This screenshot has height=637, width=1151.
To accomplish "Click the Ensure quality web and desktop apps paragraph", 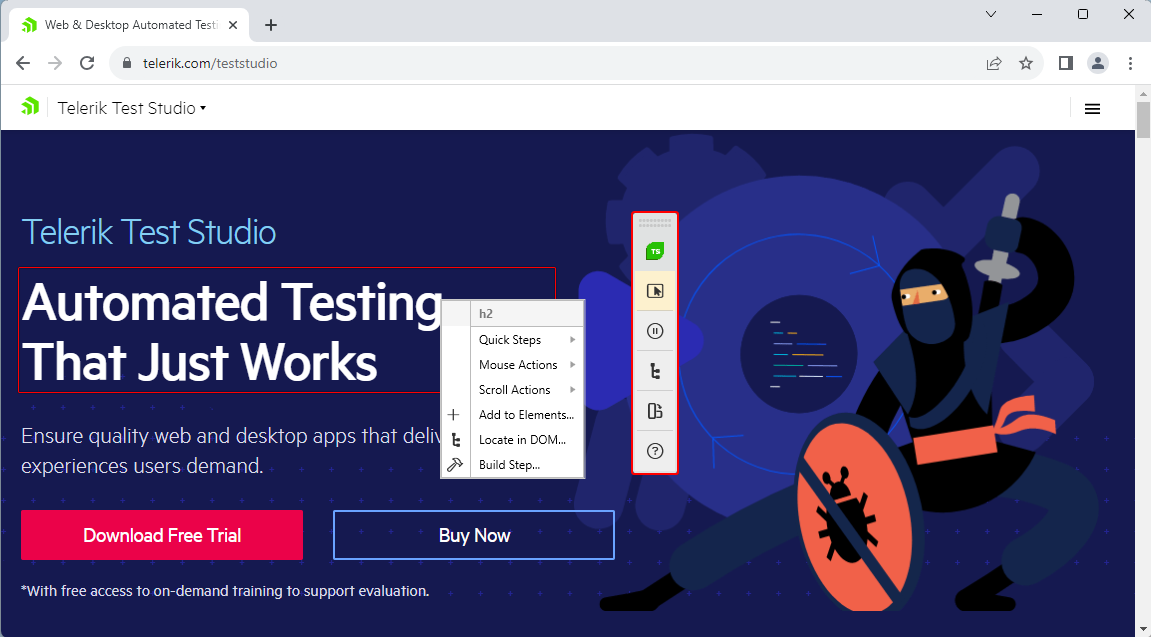I will click(x=231, y=451).
